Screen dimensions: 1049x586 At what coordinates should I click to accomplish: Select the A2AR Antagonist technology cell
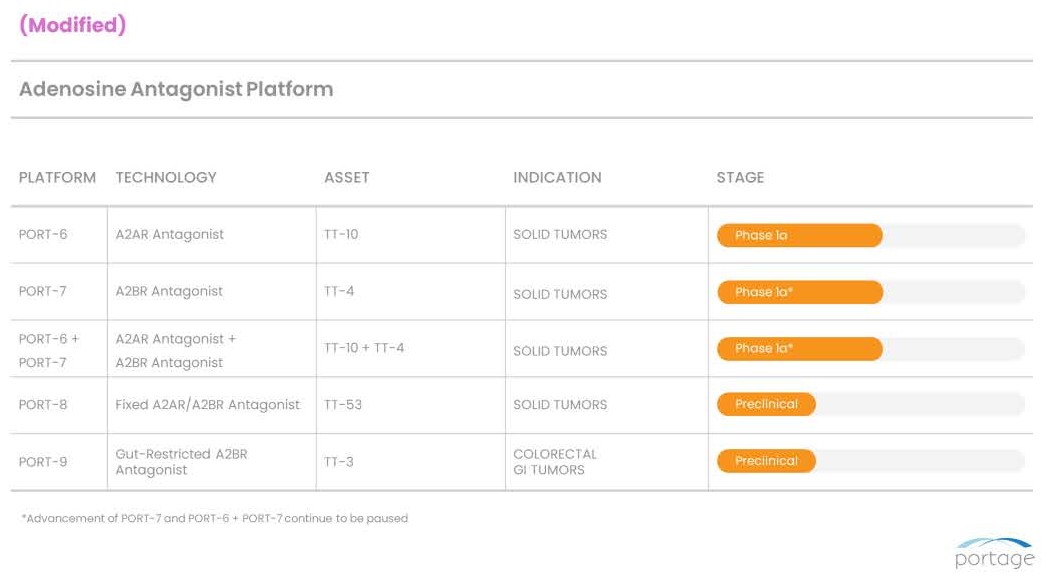170,235
